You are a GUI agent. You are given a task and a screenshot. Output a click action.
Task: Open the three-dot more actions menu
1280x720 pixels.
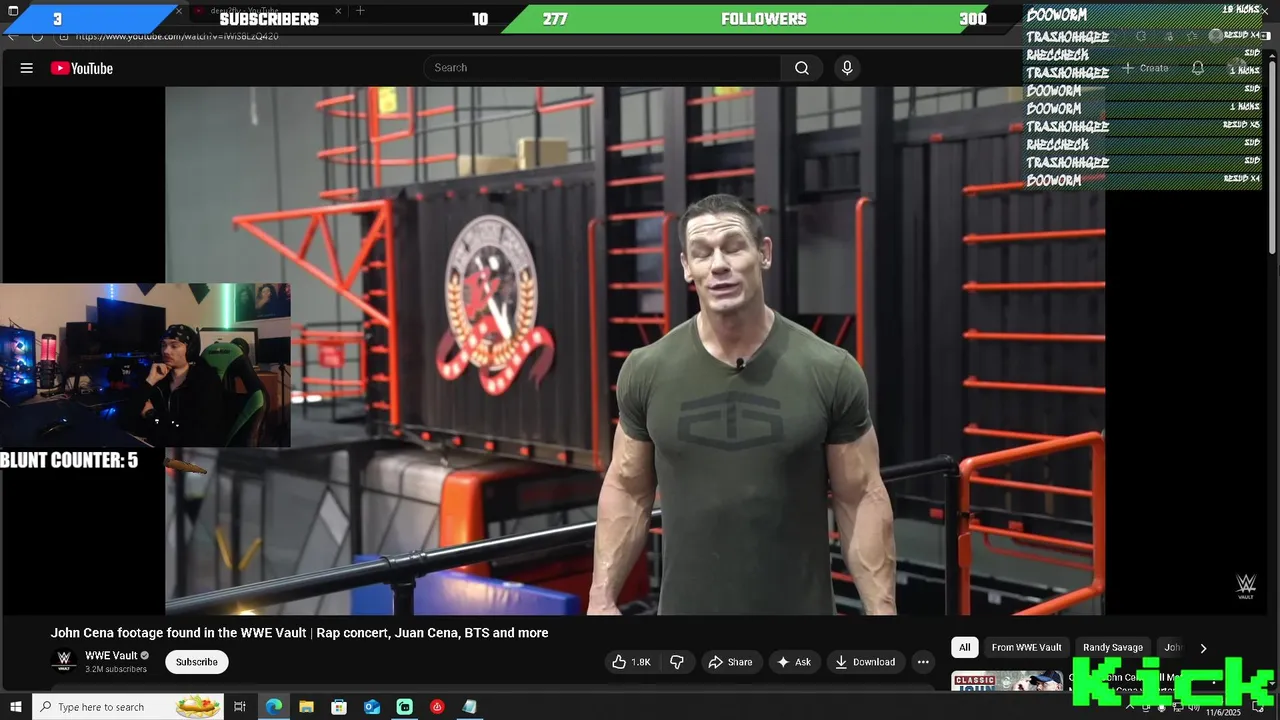(x=923, y=662)
